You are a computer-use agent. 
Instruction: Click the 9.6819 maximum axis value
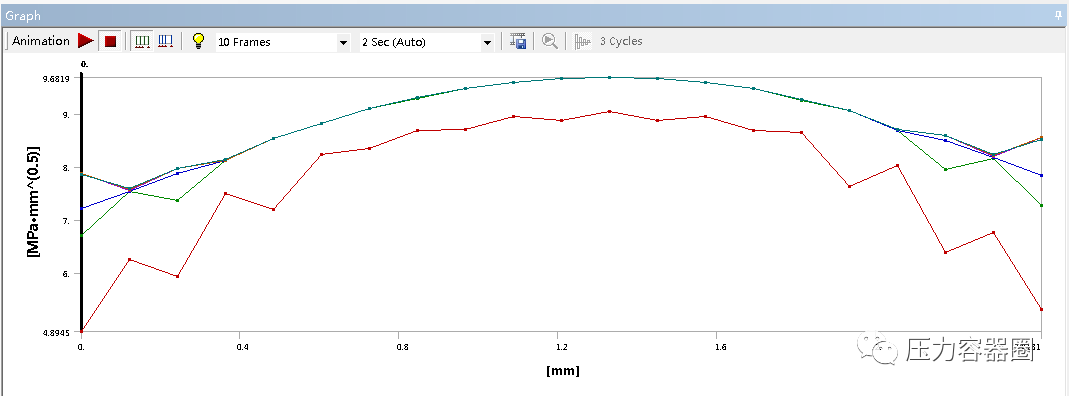tap(56, 79)
